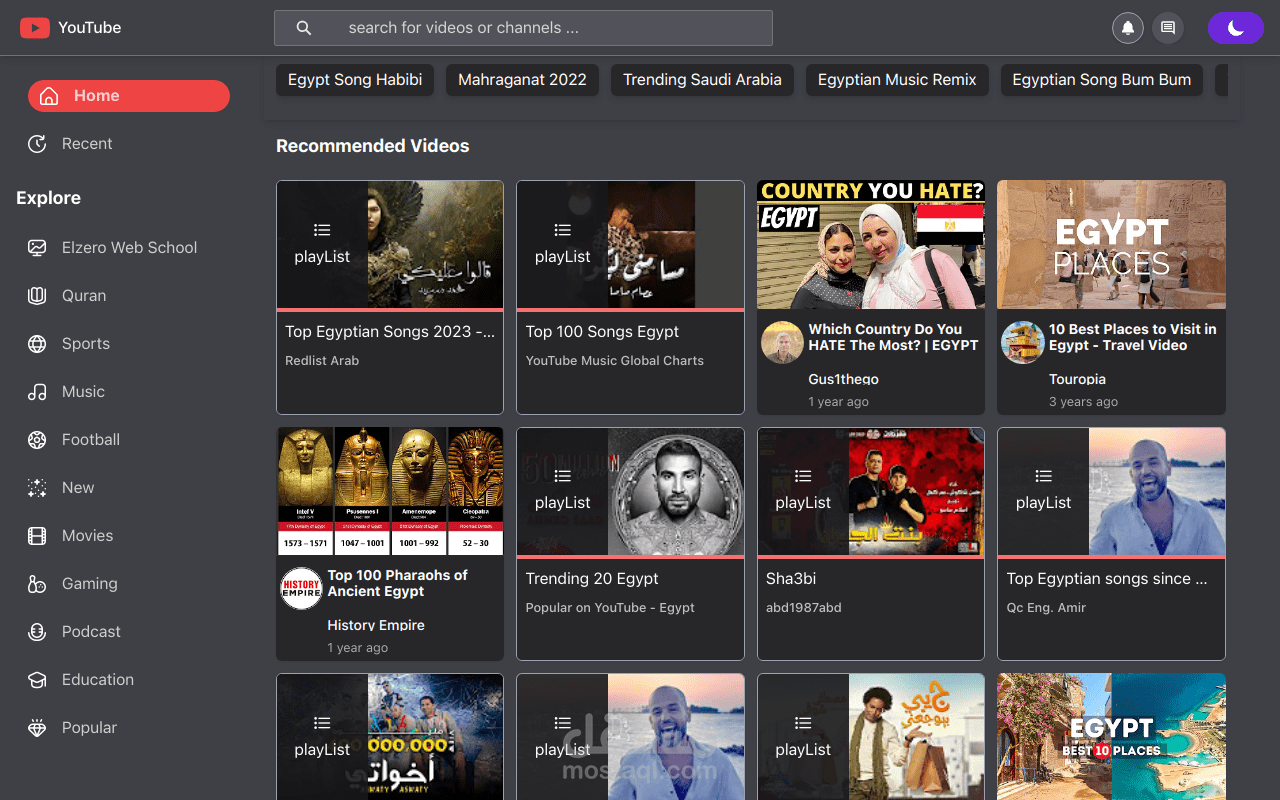Click the Education graduation cap icon
Viewport: 1280px width, 800px height.
pyautogui.click(x=37, y=680)
